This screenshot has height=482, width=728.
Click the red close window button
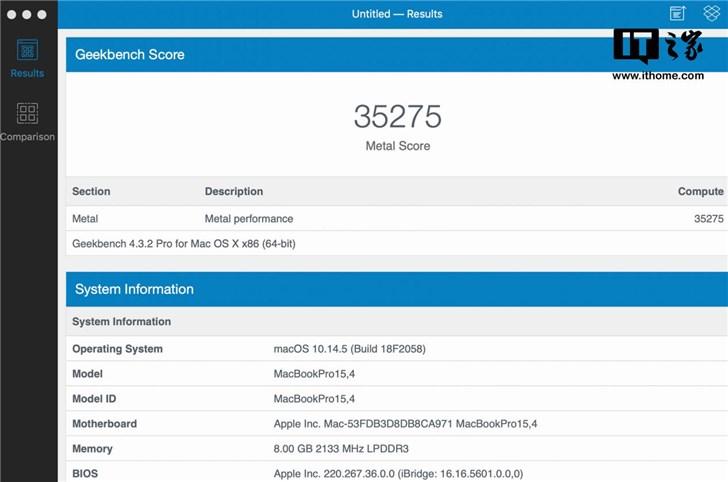(x=12, y=14)
